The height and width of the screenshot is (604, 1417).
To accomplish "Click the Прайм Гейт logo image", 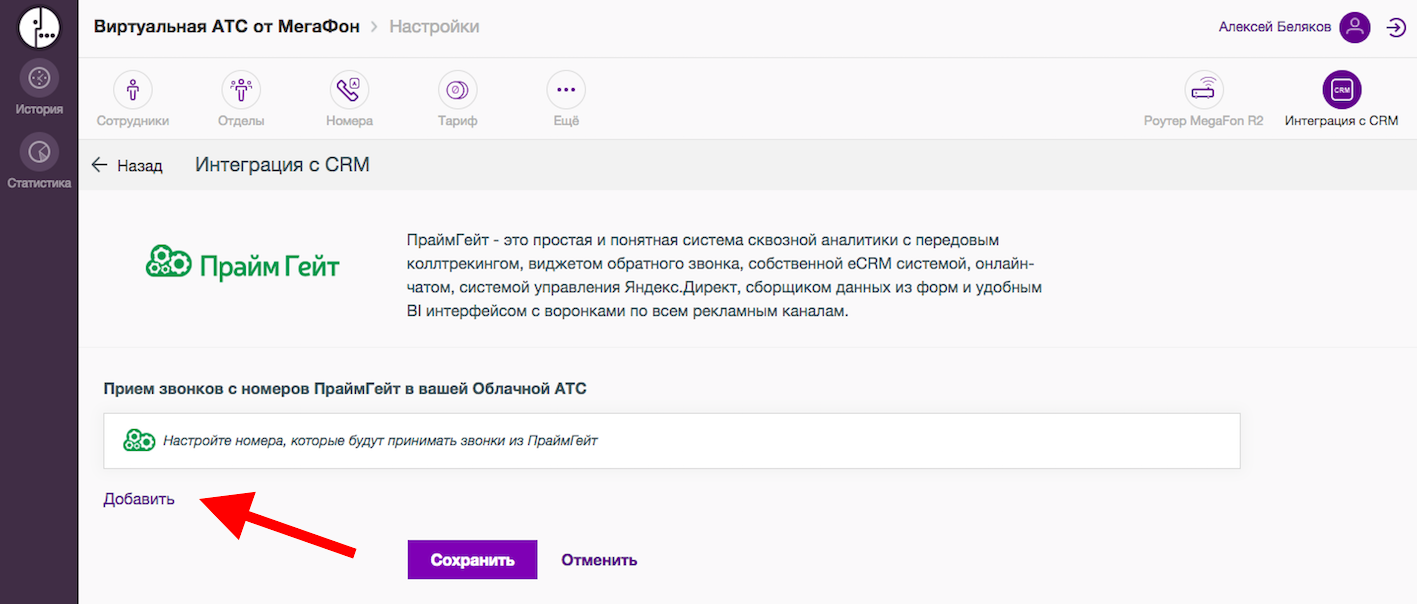I will click(243, 264).
